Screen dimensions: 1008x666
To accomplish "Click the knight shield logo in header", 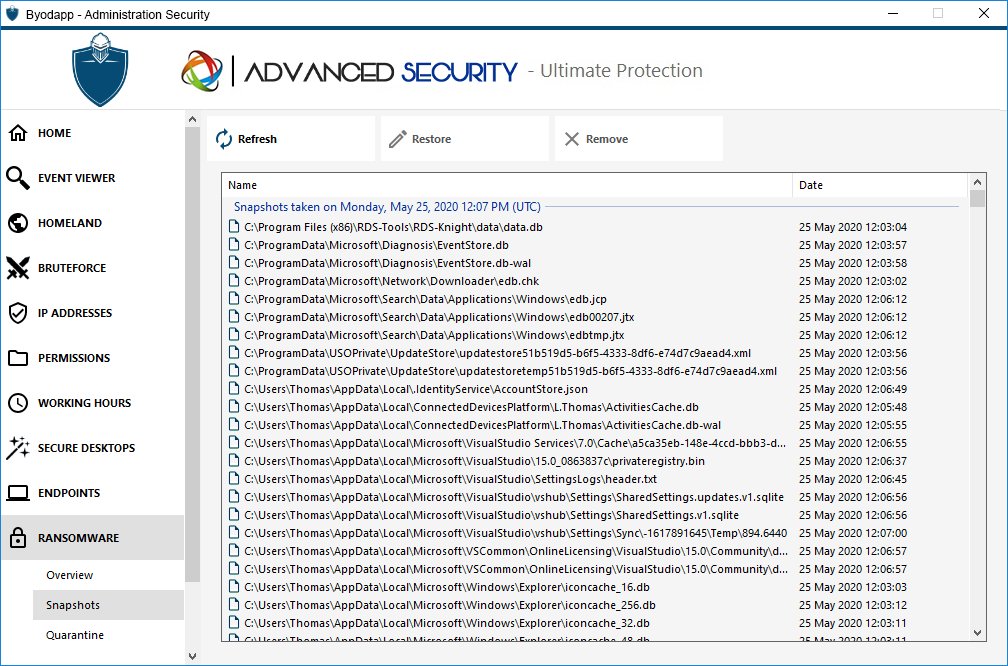I will (100, 69).
